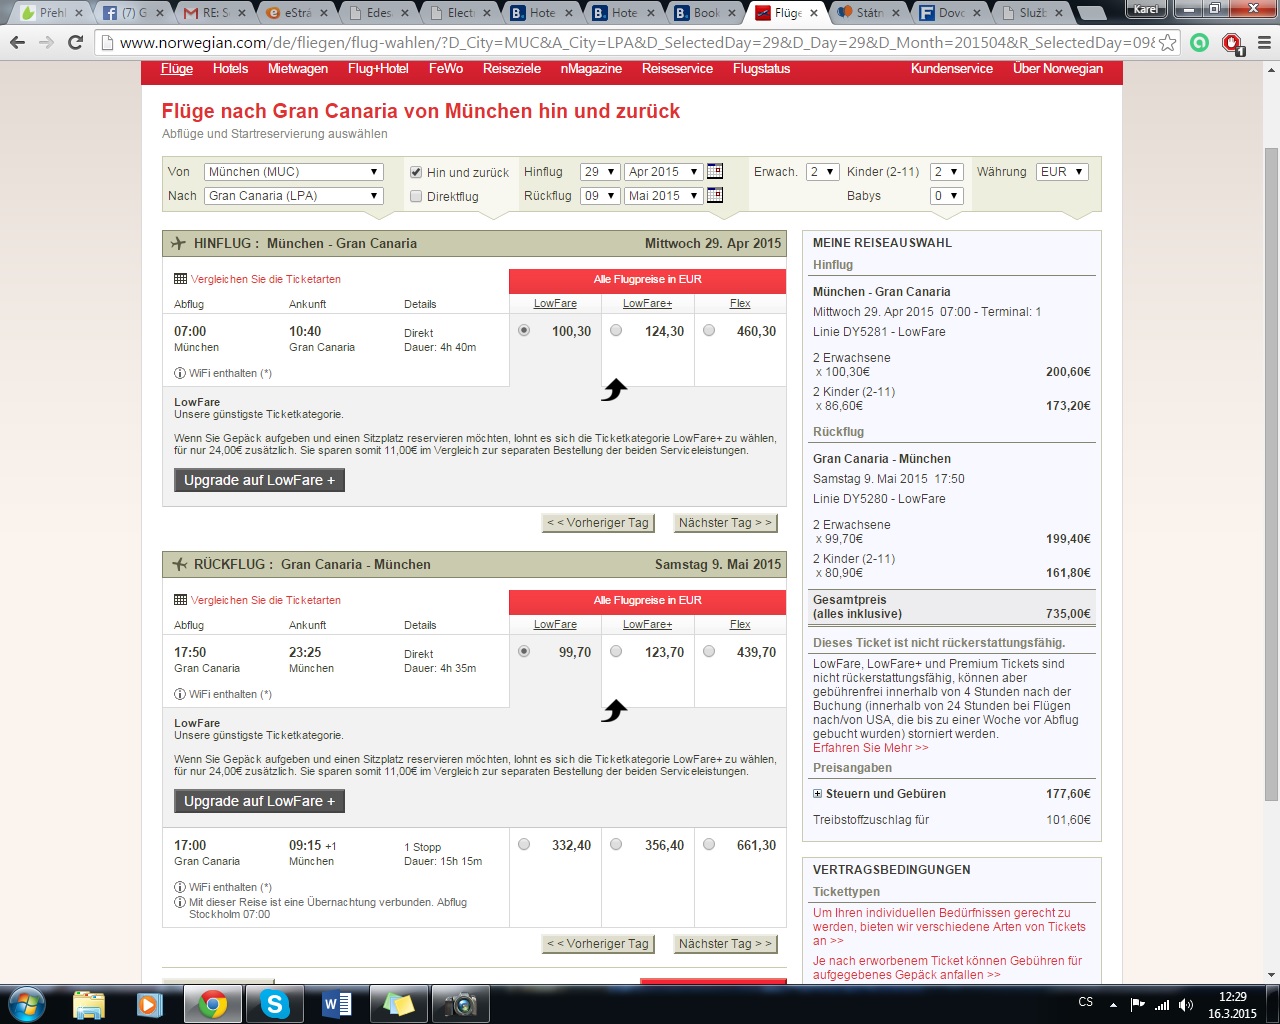Select Hinflug LowFare 100,30 radio
The height and width of the screenshot is (1024, 1280).
[524, 330]
